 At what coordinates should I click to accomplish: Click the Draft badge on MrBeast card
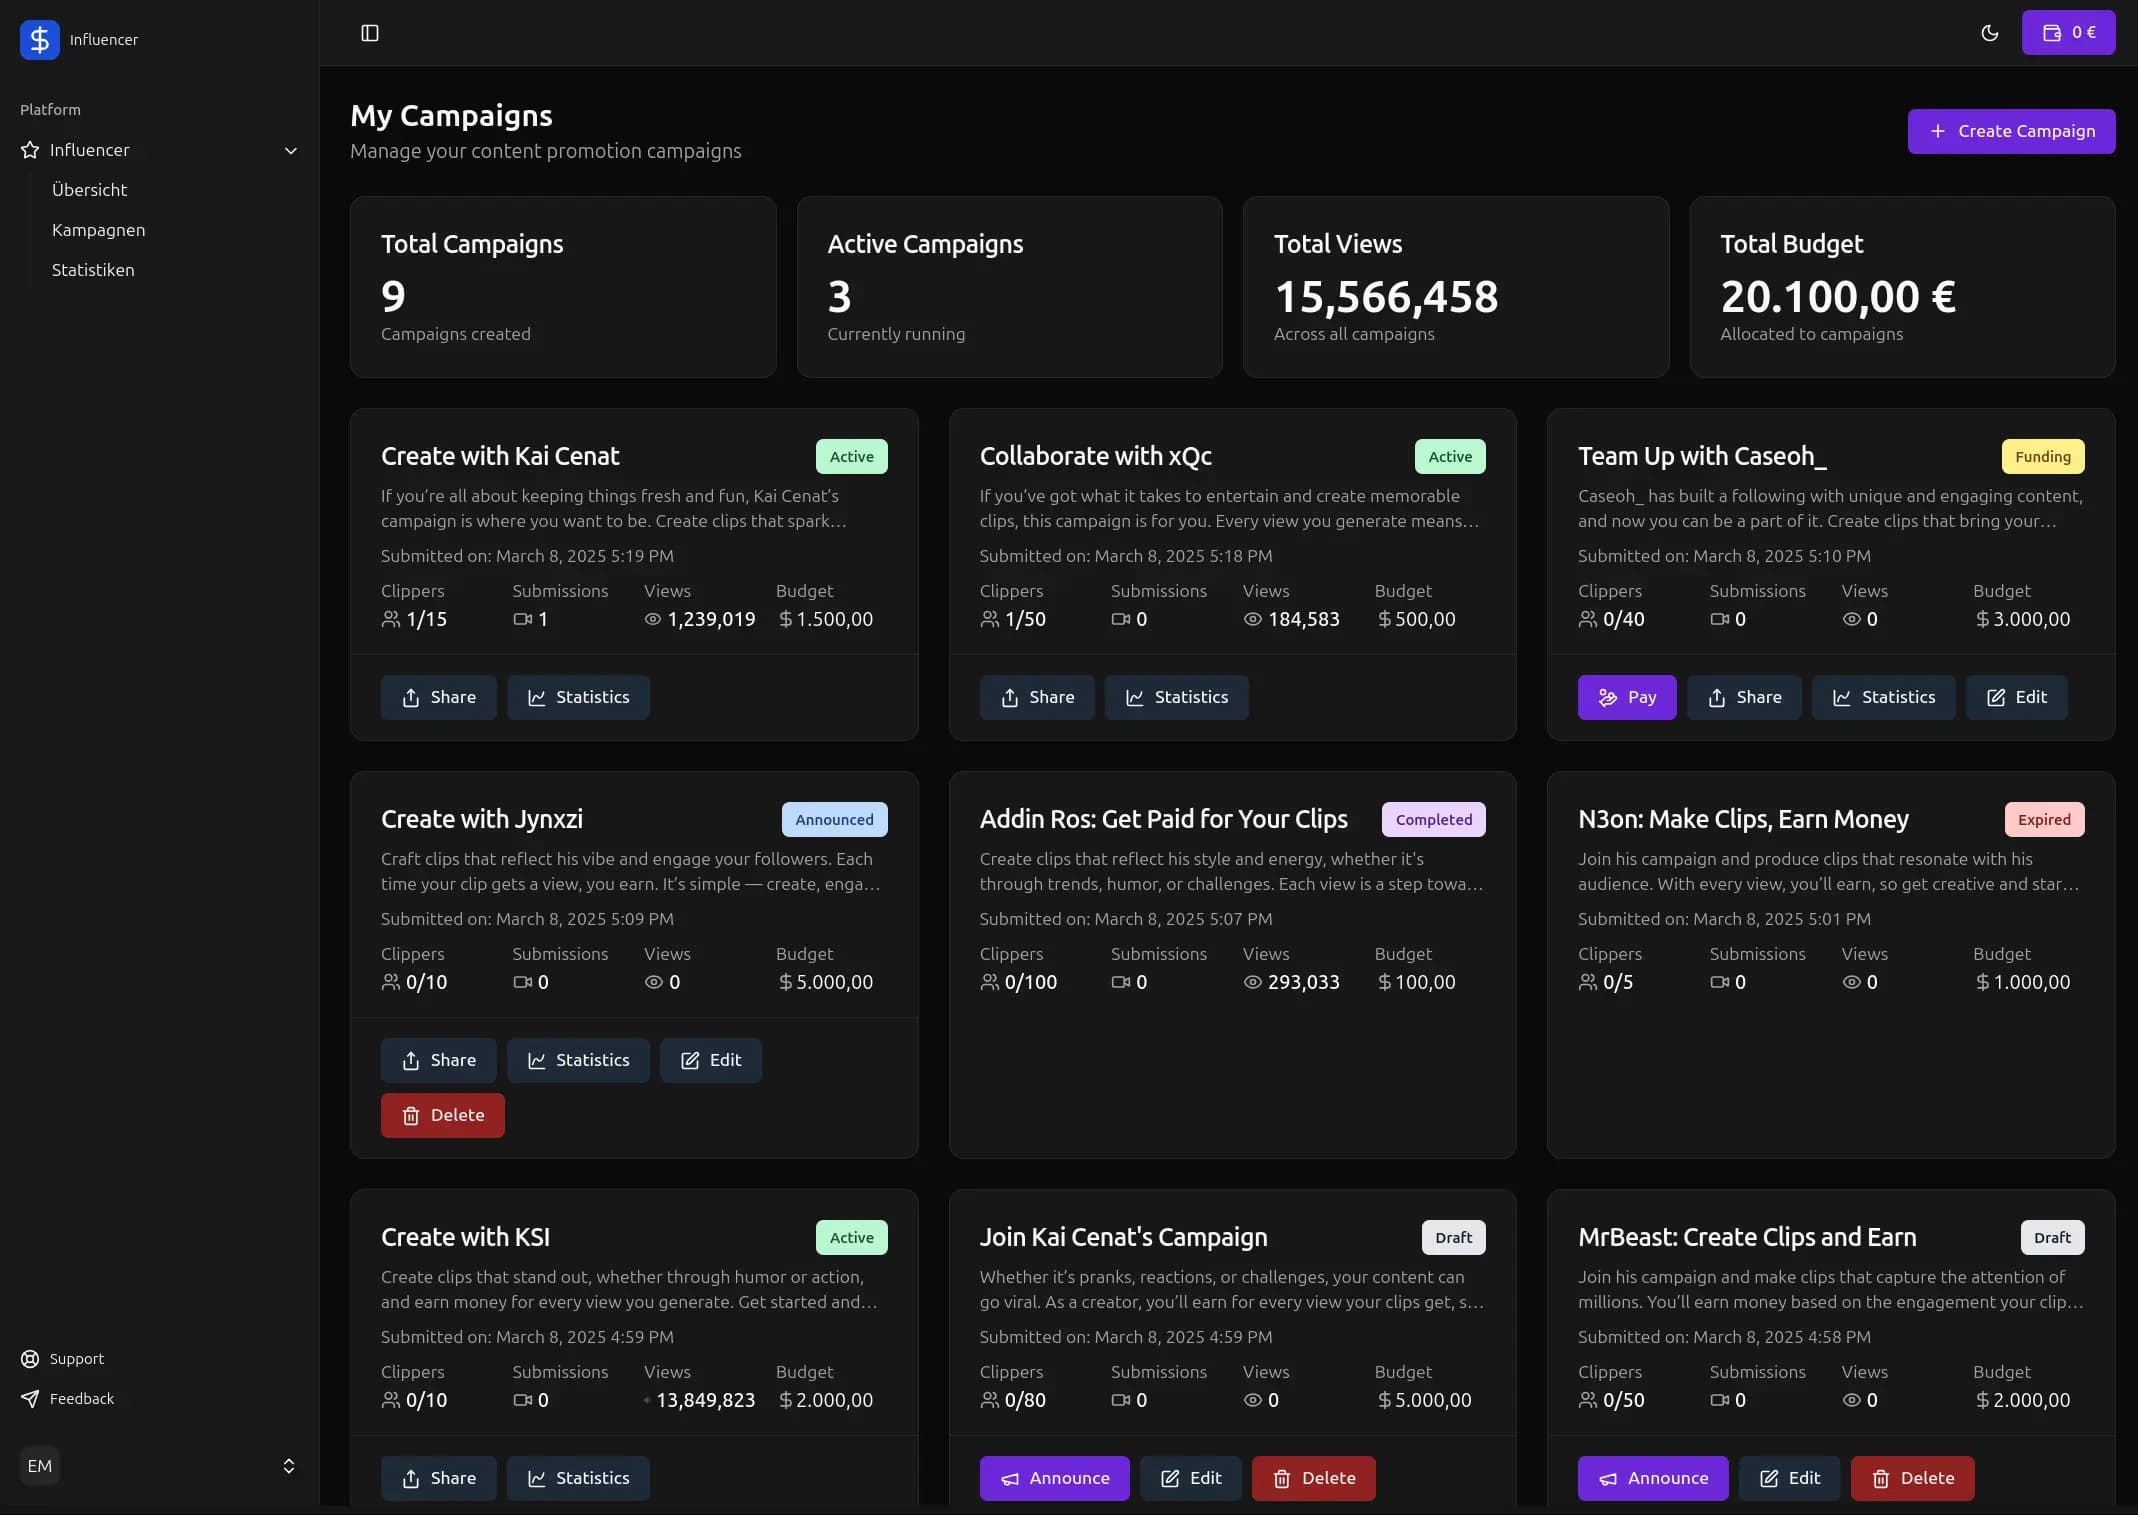click(2052, 1237)
